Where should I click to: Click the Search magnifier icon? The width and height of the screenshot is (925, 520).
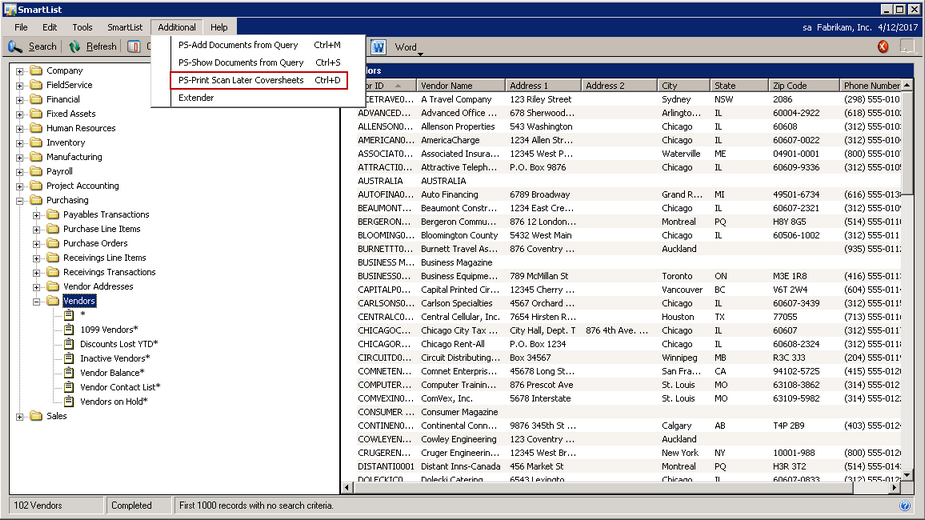click(15, 47)
